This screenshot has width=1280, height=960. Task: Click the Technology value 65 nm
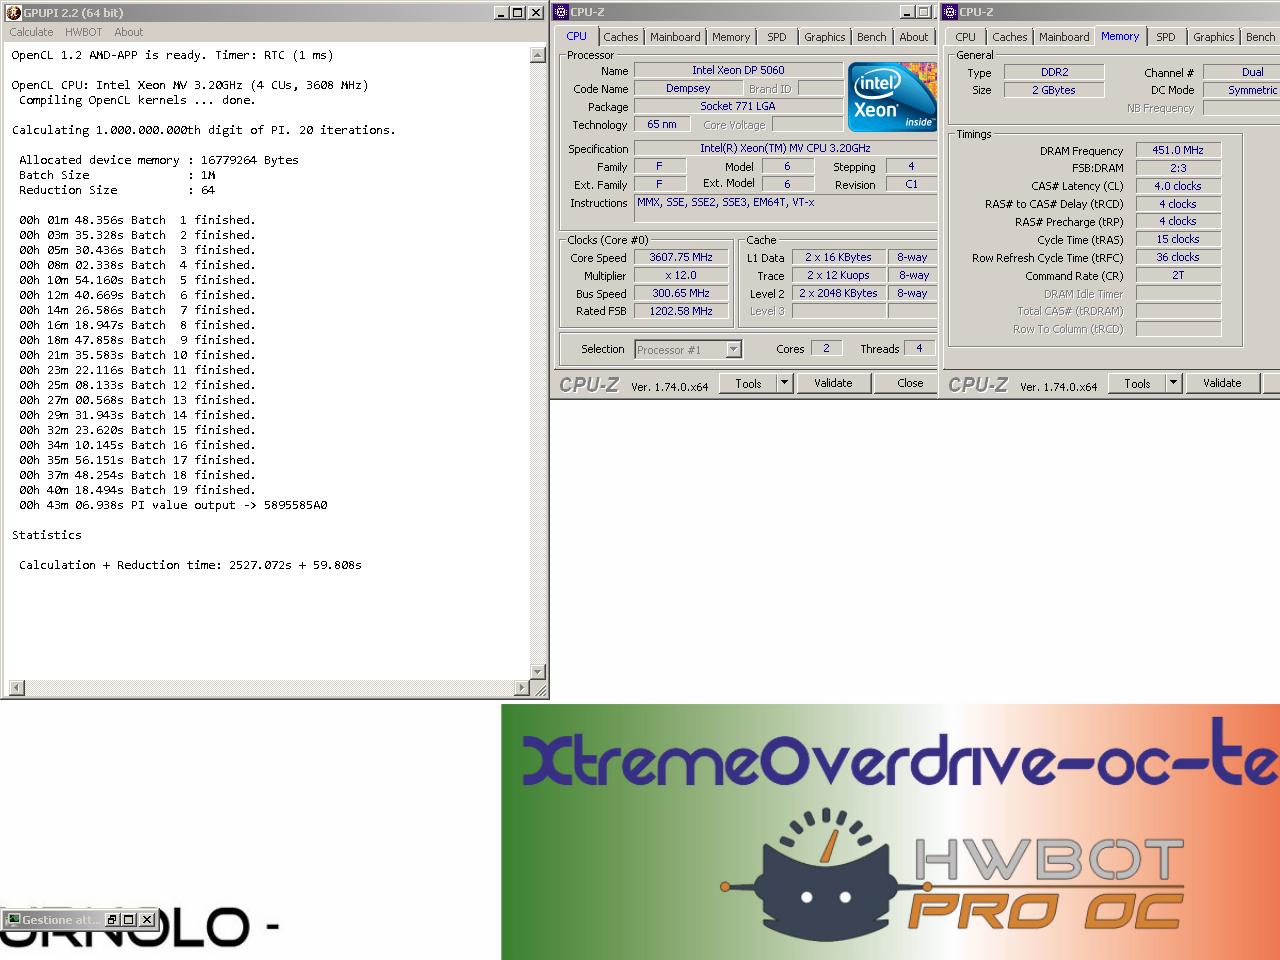click(661, 124)
